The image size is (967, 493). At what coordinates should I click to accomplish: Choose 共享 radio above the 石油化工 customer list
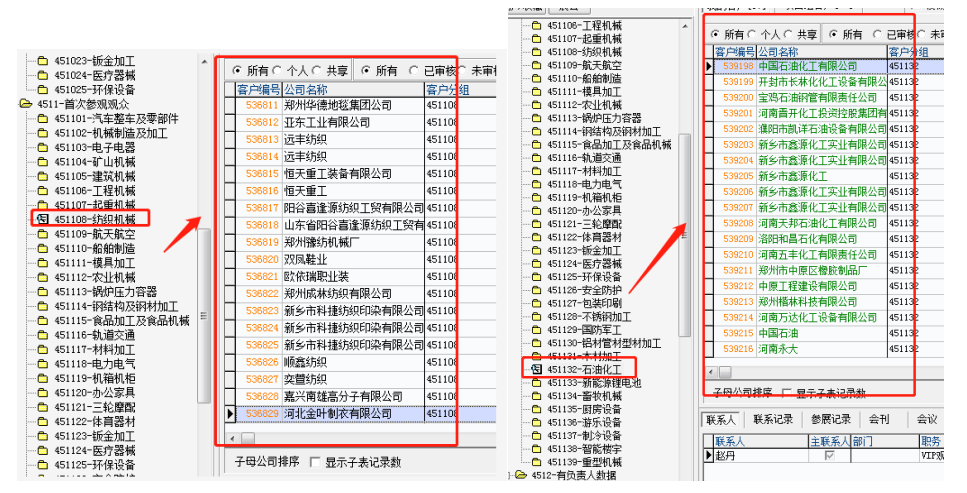pyautogui.click(x=788, y=35)
